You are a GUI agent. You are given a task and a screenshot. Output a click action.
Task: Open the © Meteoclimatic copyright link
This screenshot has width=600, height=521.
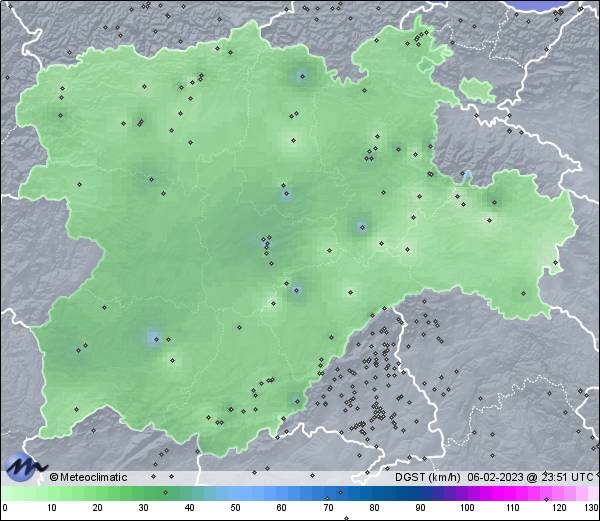(x=88, y=477)
